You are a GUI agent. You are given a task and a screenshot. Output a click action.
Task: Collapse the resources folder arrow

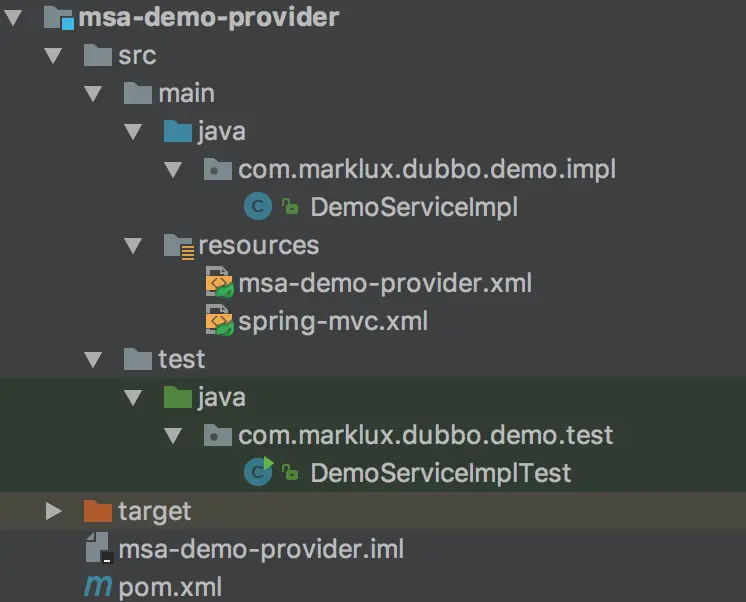click(133, 246)
